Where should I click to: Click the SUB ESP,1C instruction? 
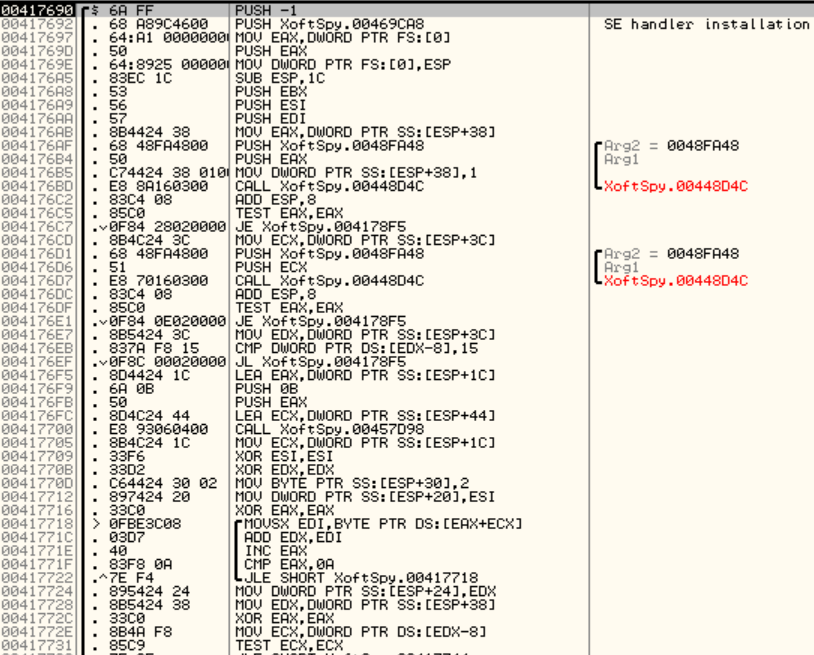point(280,78)
